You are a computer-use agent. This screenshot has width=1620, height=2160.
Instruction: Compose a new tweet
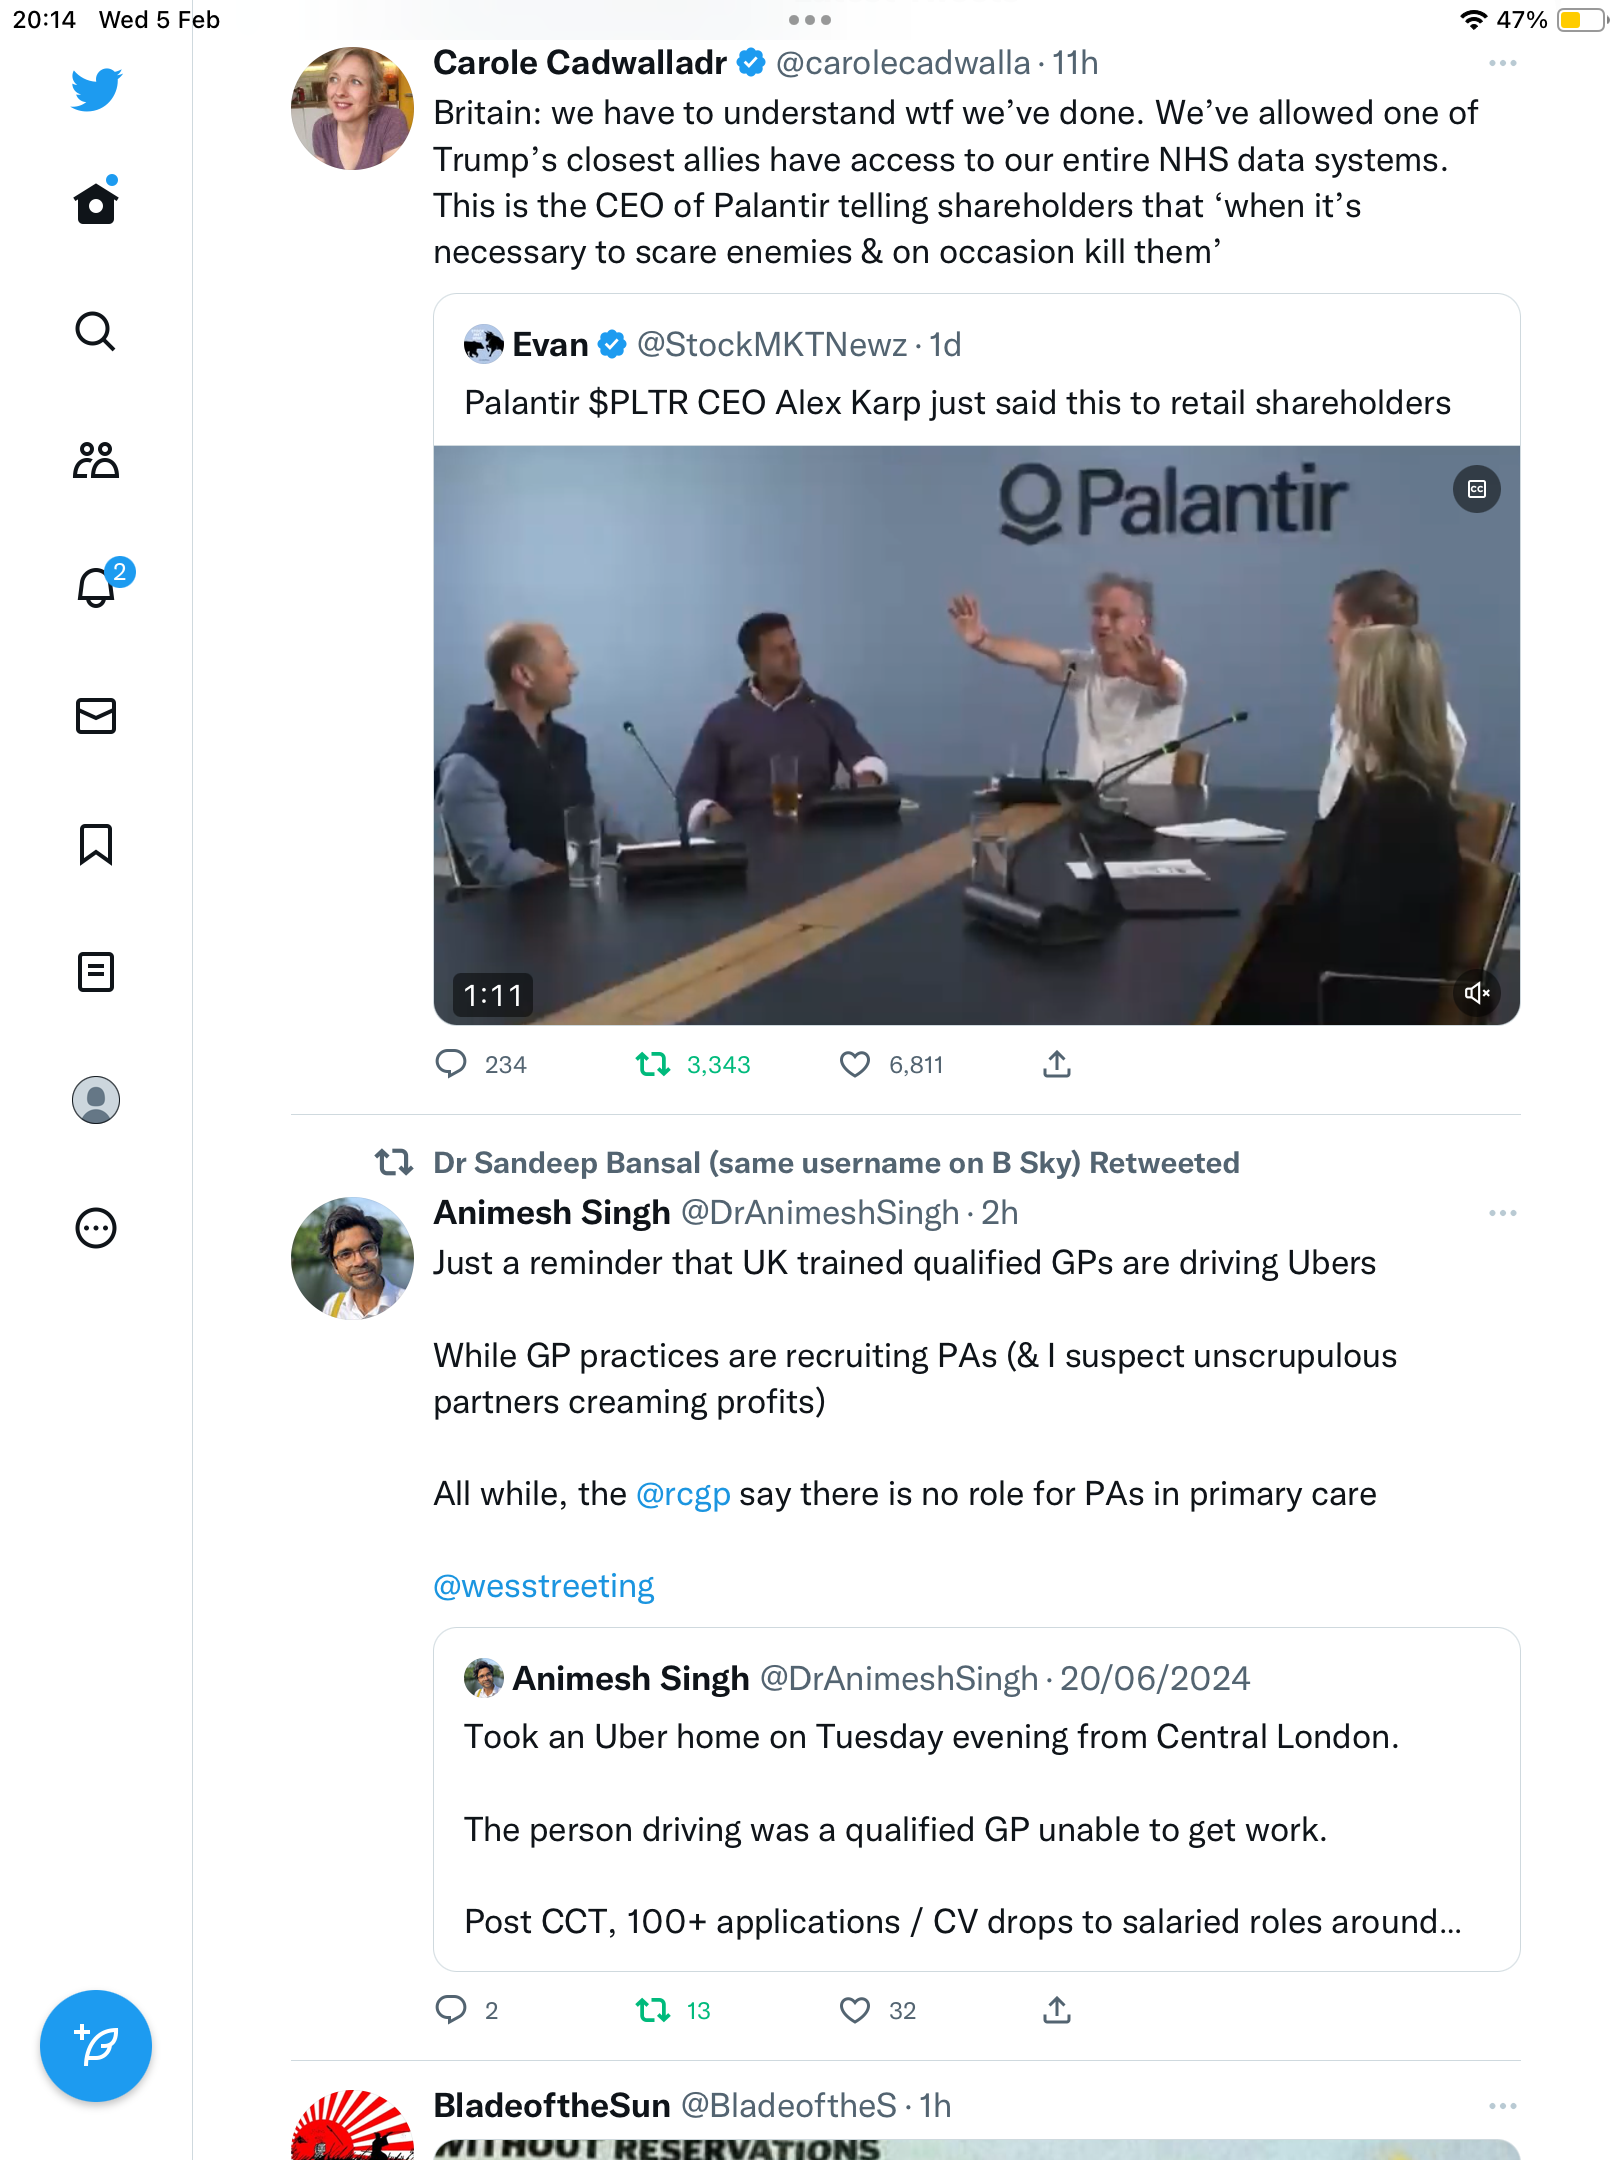96,2046
